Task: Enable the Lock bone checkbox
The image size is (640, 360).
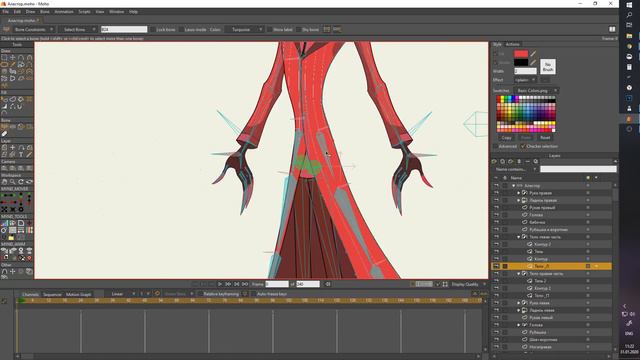Action: 153,29
